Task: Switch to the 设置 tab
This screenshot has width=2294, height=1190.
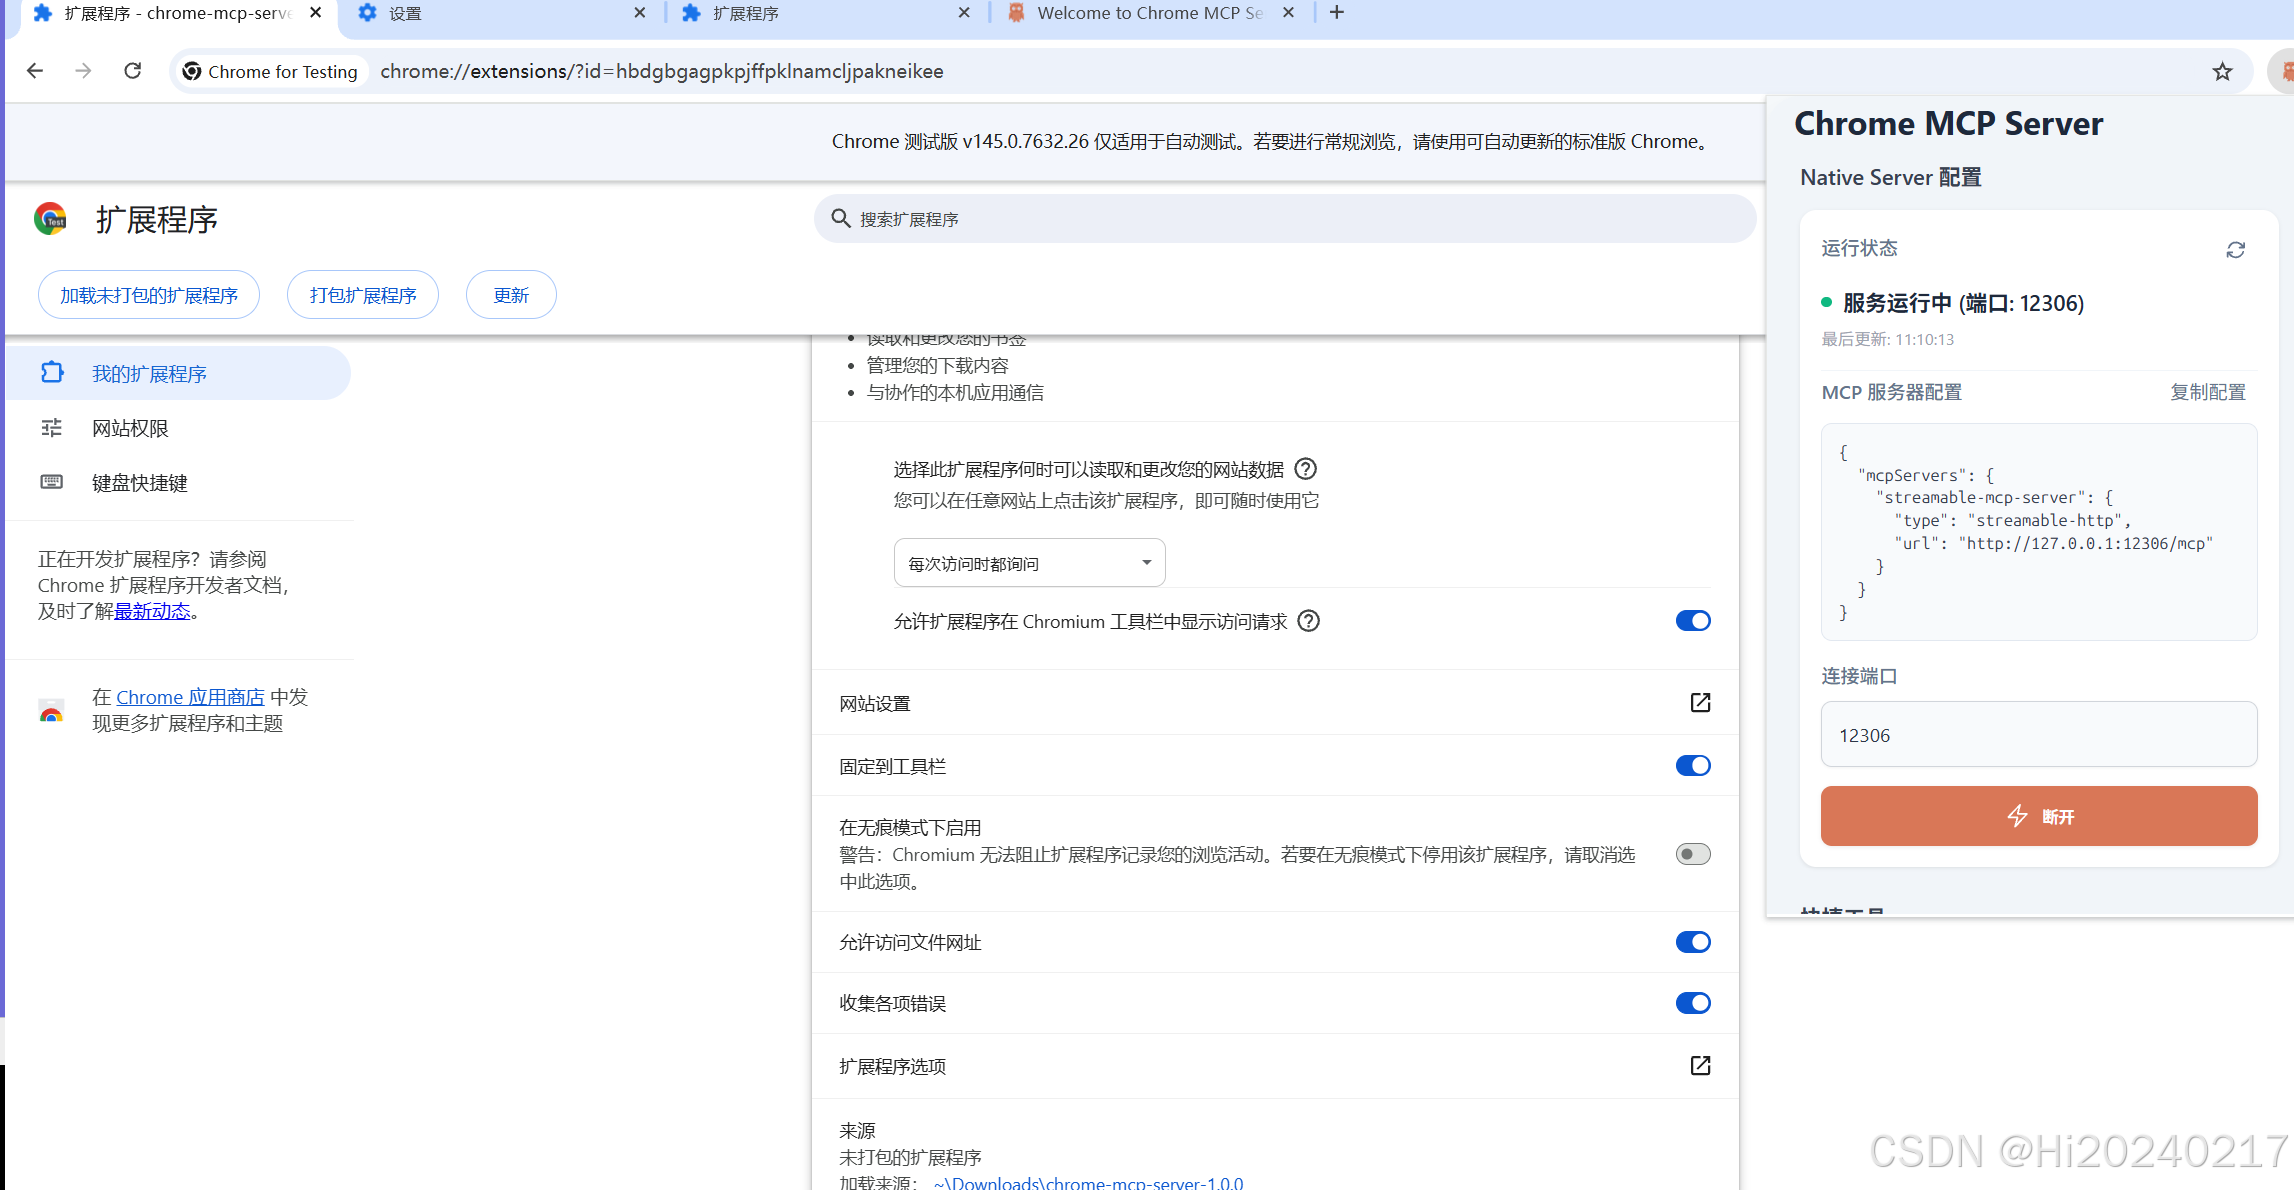Action: (402, 13)
